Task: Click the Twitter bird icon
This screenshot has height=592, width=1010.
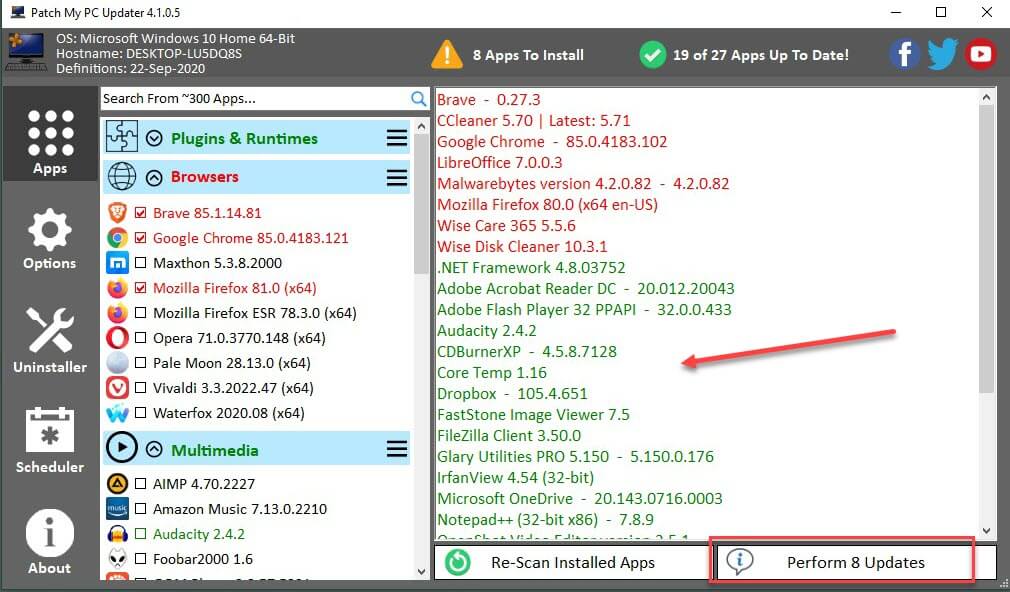Action: tap(942, 54)
